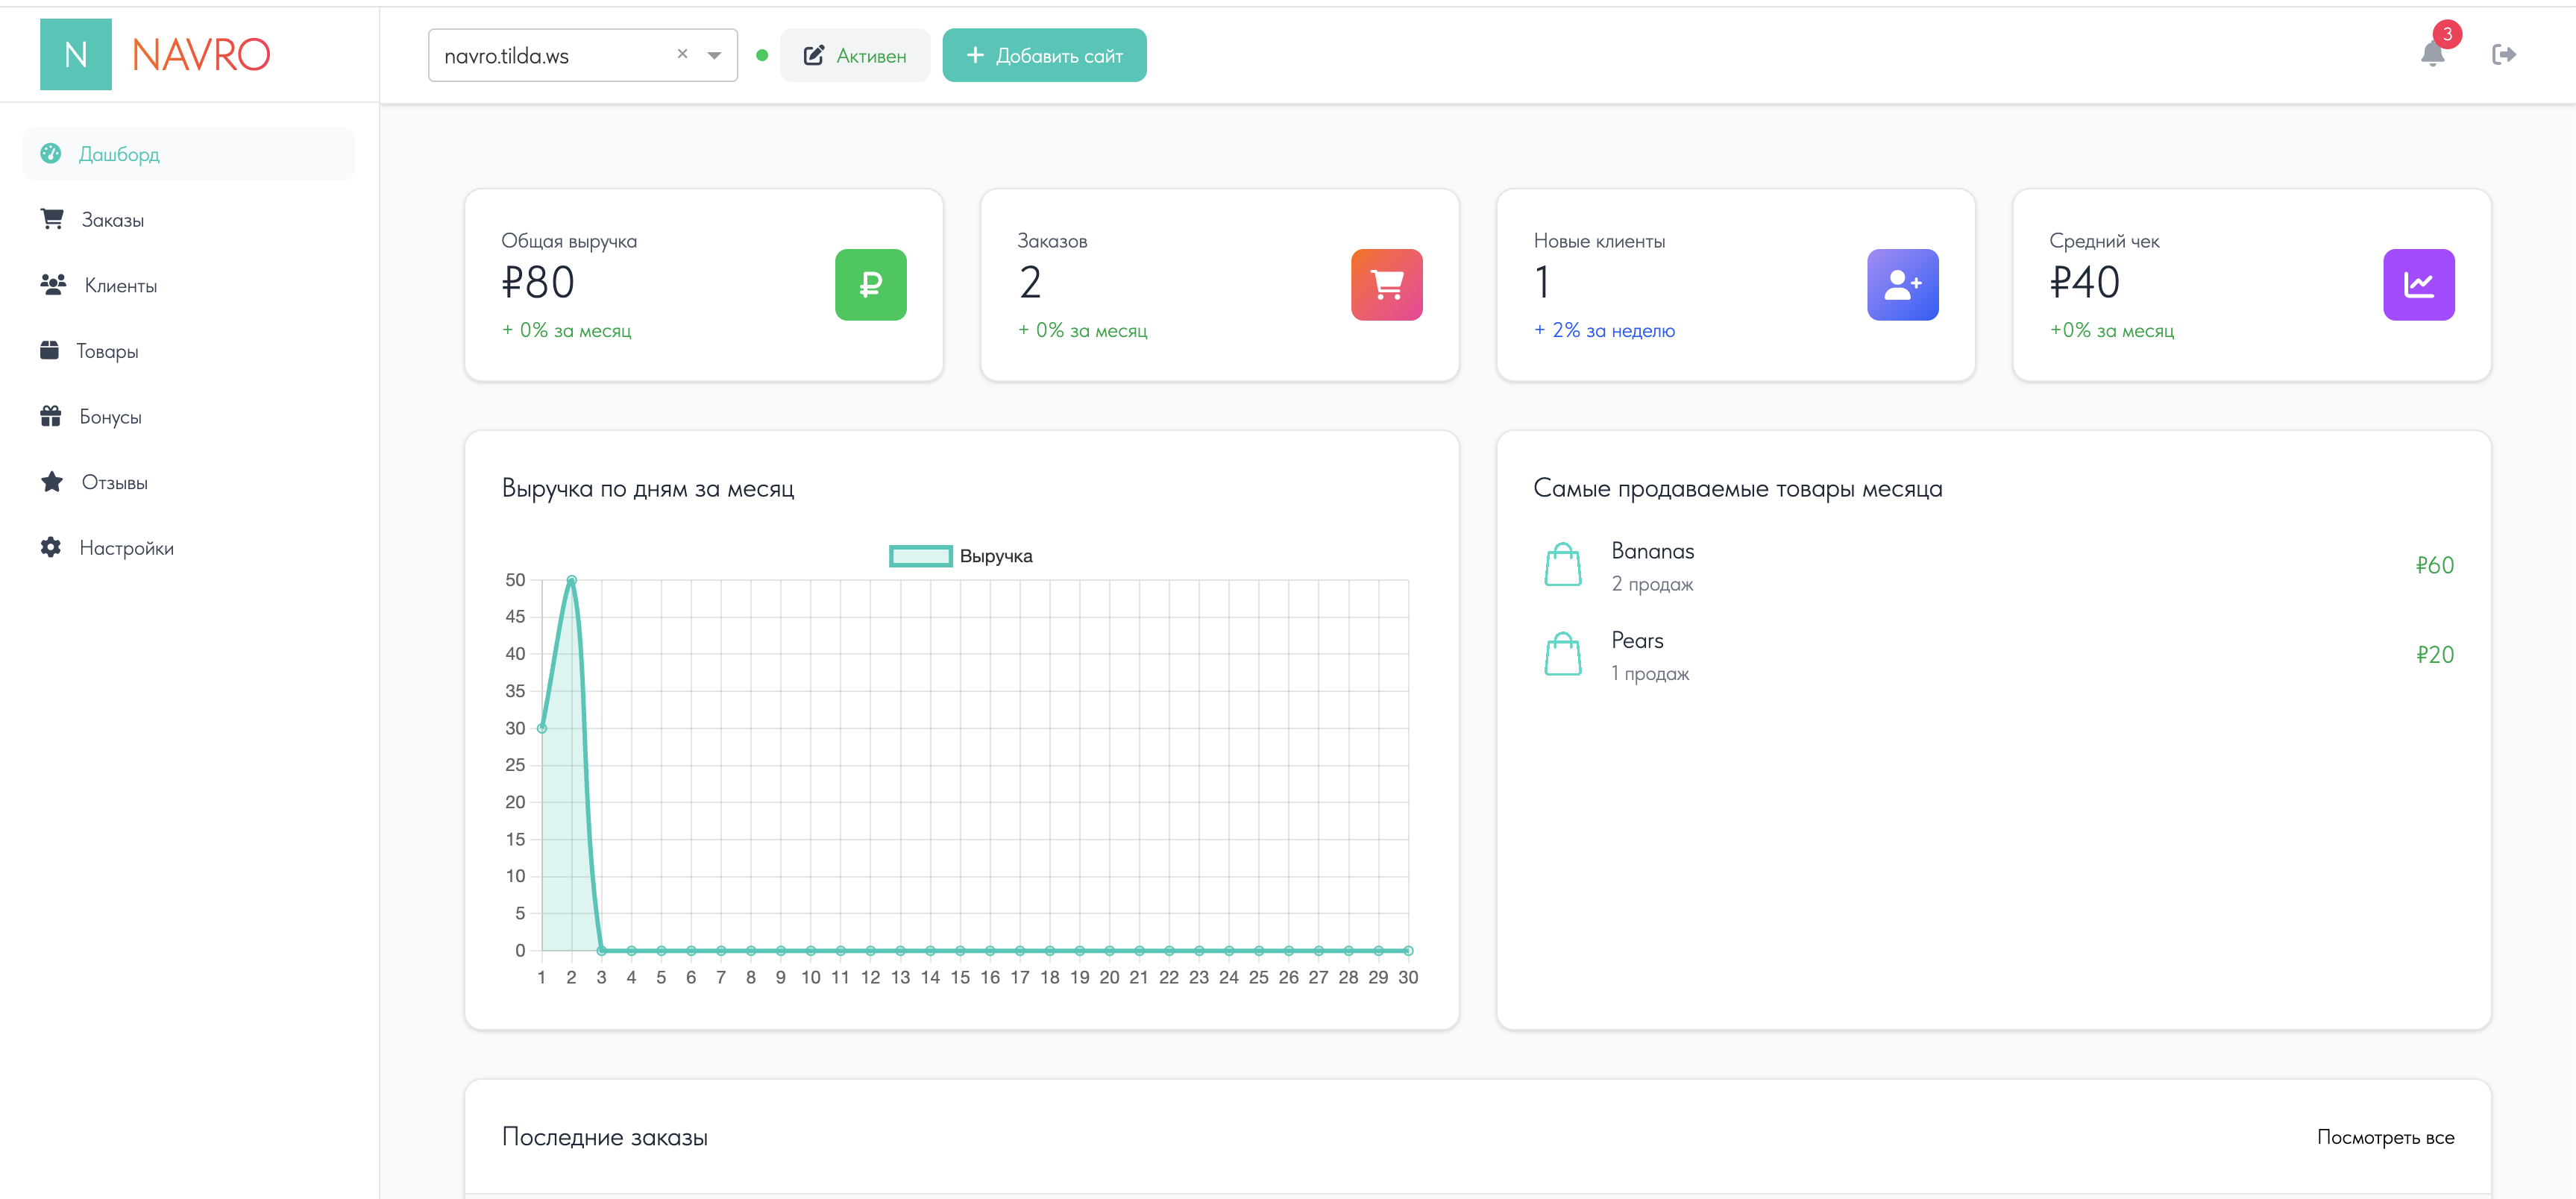Toggle the Выручка chart legend
The image size is (2576, 1199).
pos(960,556)
